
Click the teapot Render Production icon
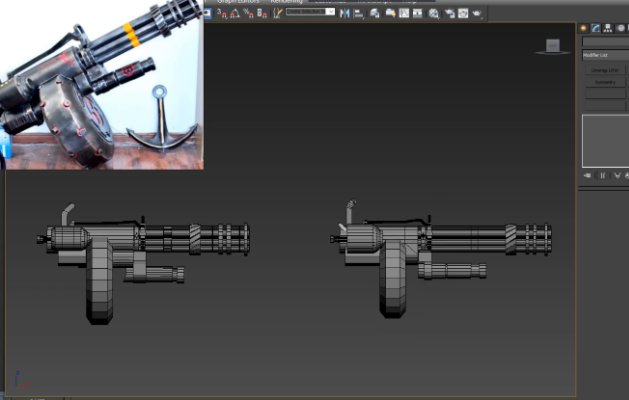pyautogui.click(x=477, y=13)
